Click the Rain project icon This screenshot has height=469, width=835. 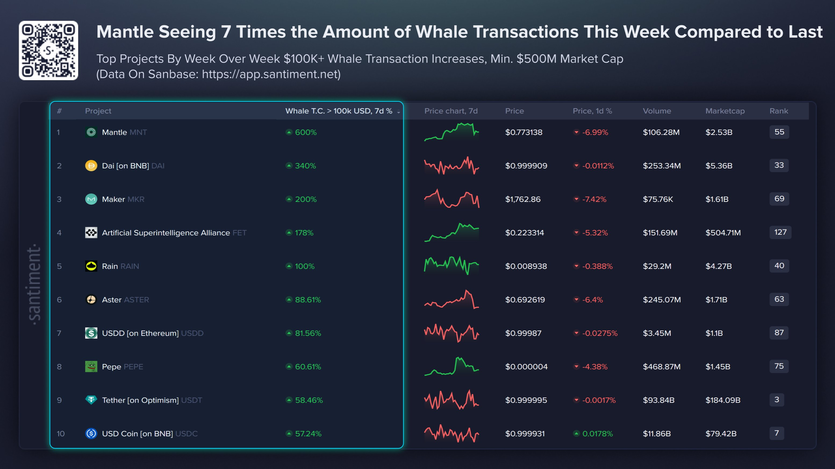(91, 266)
